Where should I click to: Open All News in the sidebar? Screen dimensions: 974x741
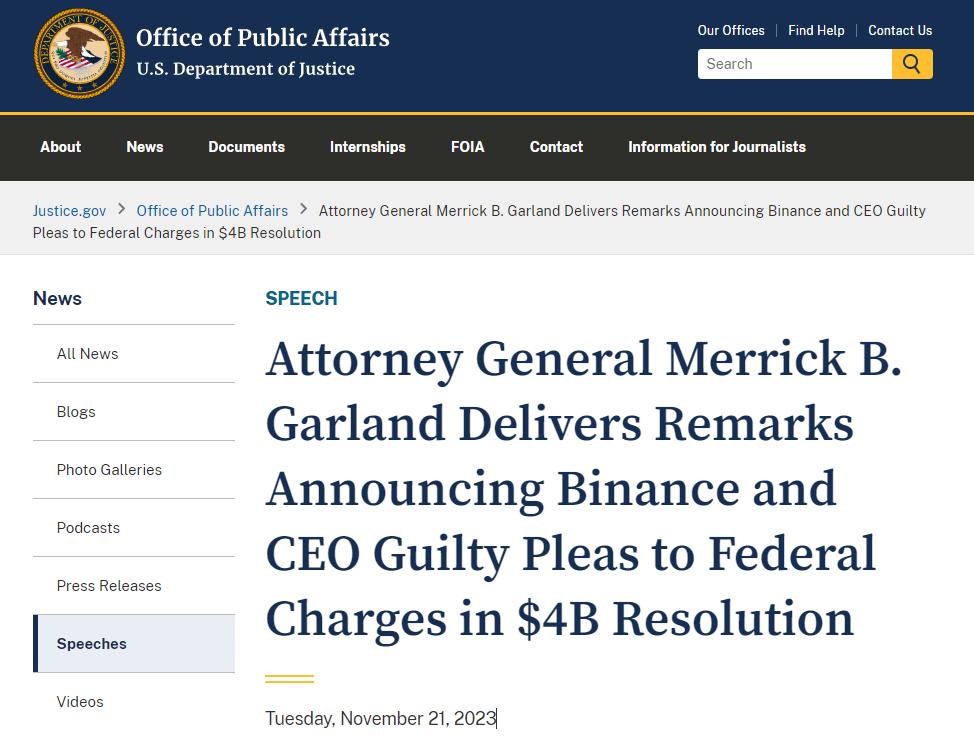coord(88,354)
